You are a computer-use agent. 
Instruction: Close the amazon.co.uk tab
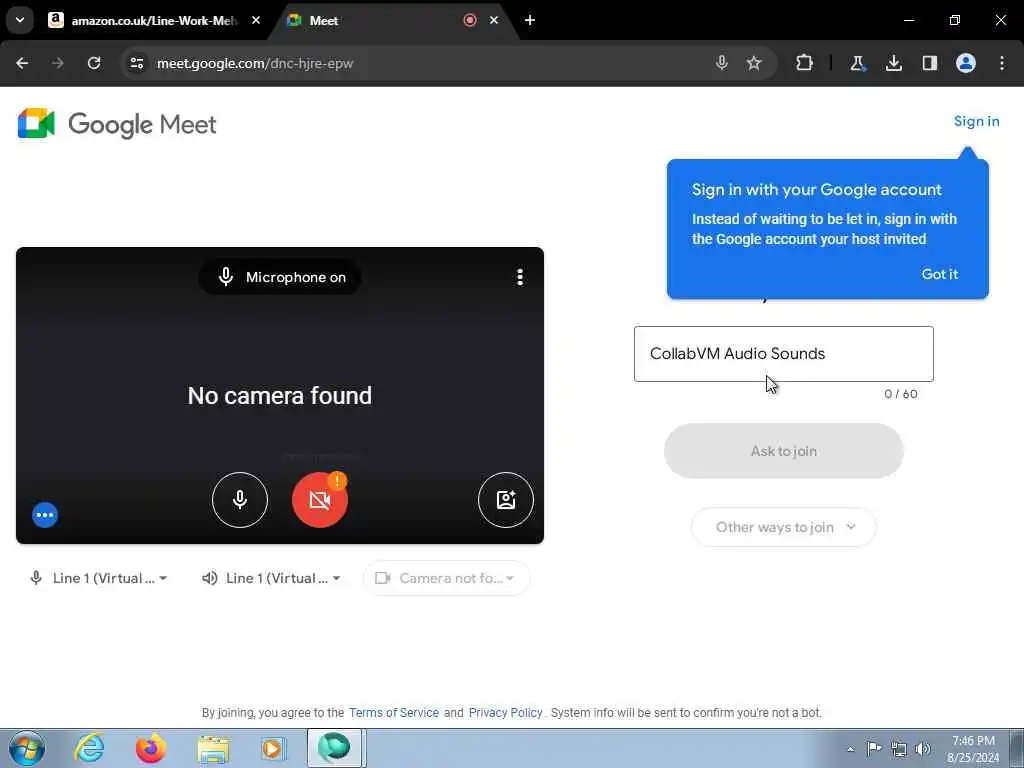pos(256,20)
